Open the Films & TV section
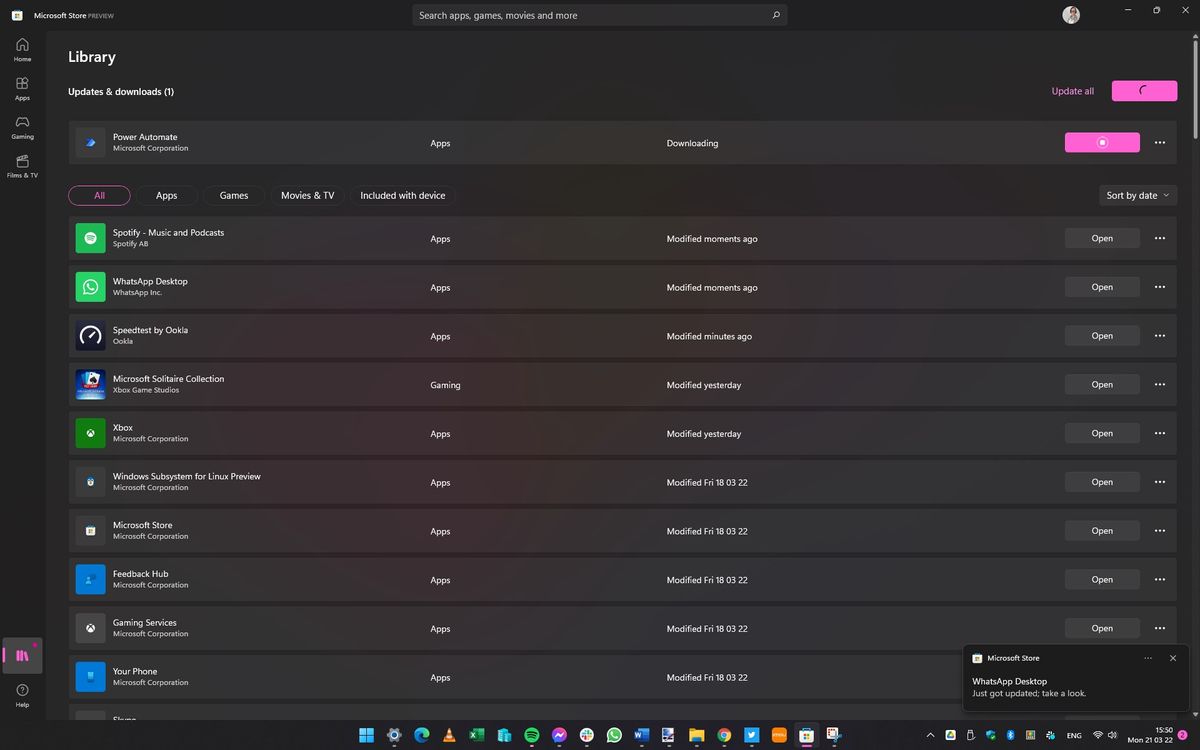 (x=21, y=165)
